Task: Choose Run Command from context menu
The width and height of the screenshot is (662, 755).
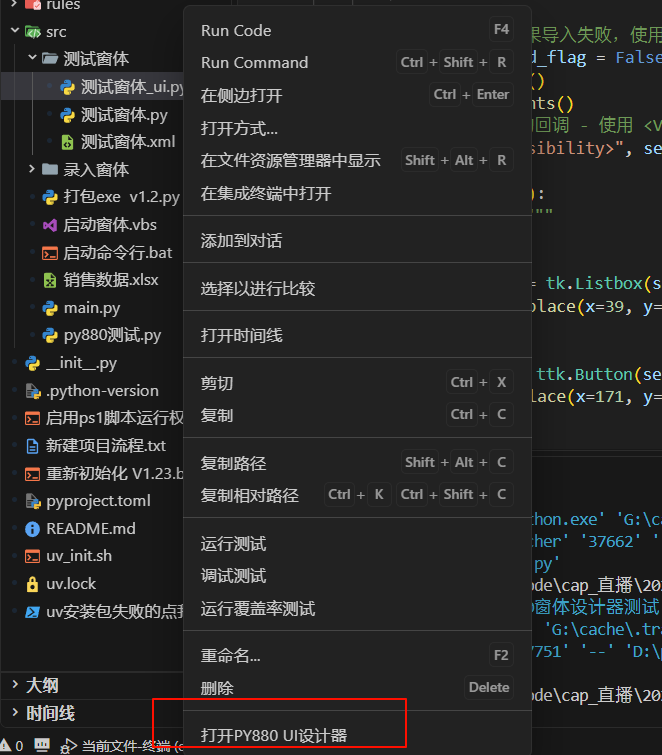Action: pos(357,63)
